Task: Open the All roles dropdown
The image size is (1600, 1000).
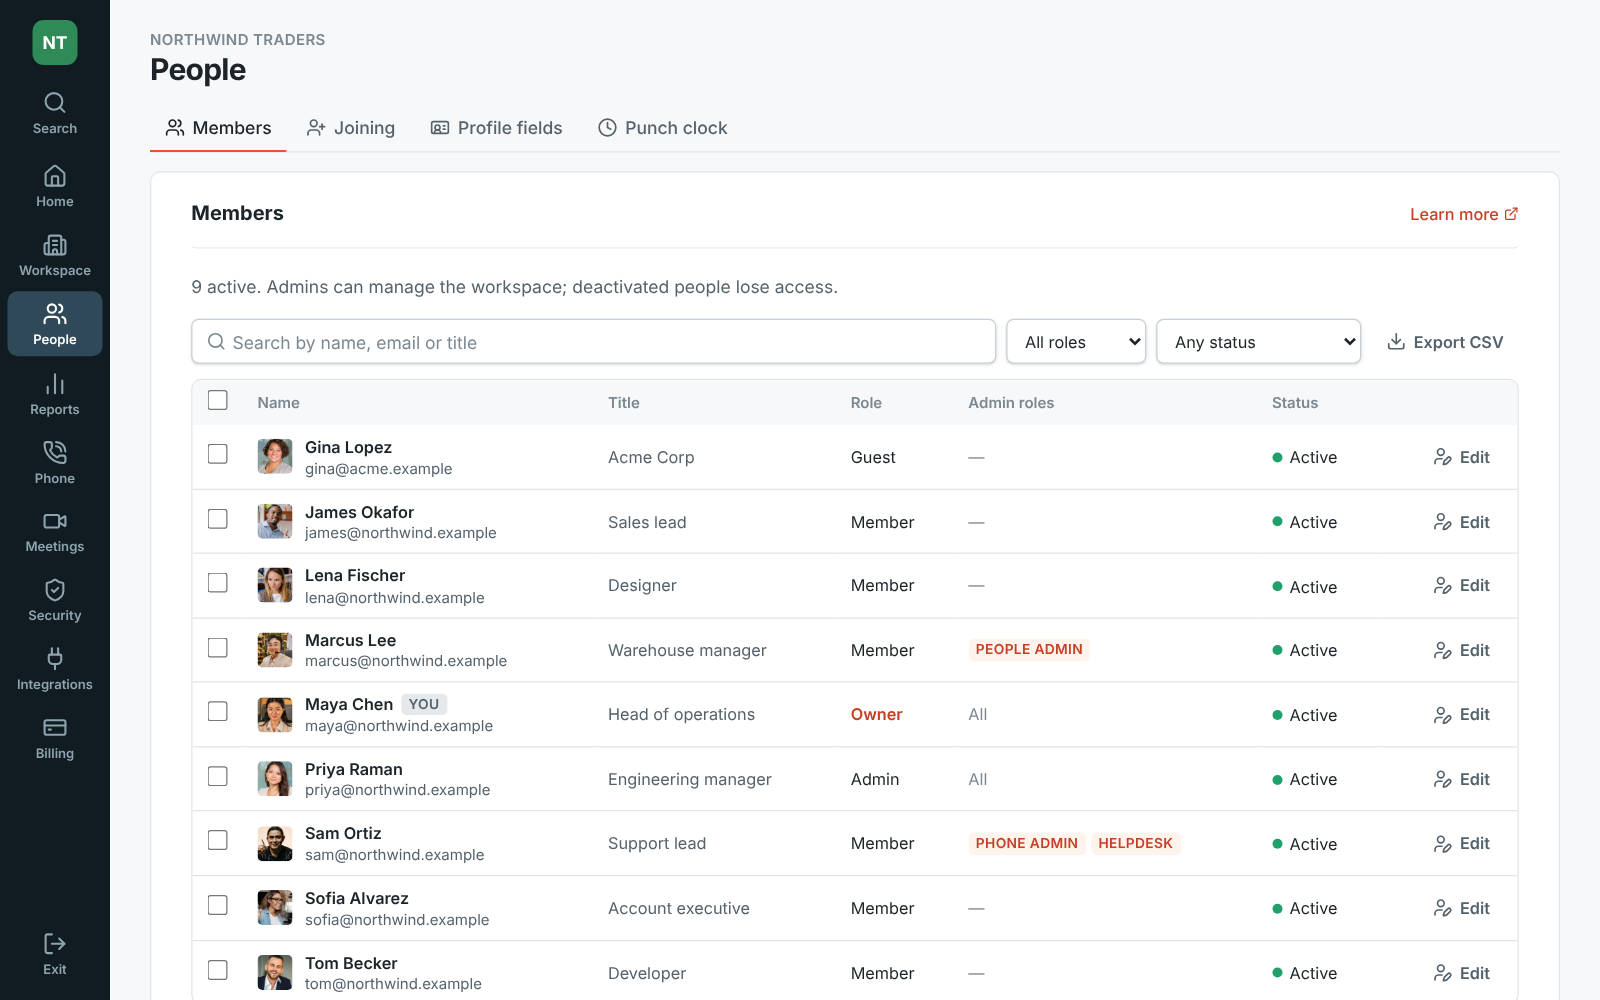Action: pos(1076,342)
